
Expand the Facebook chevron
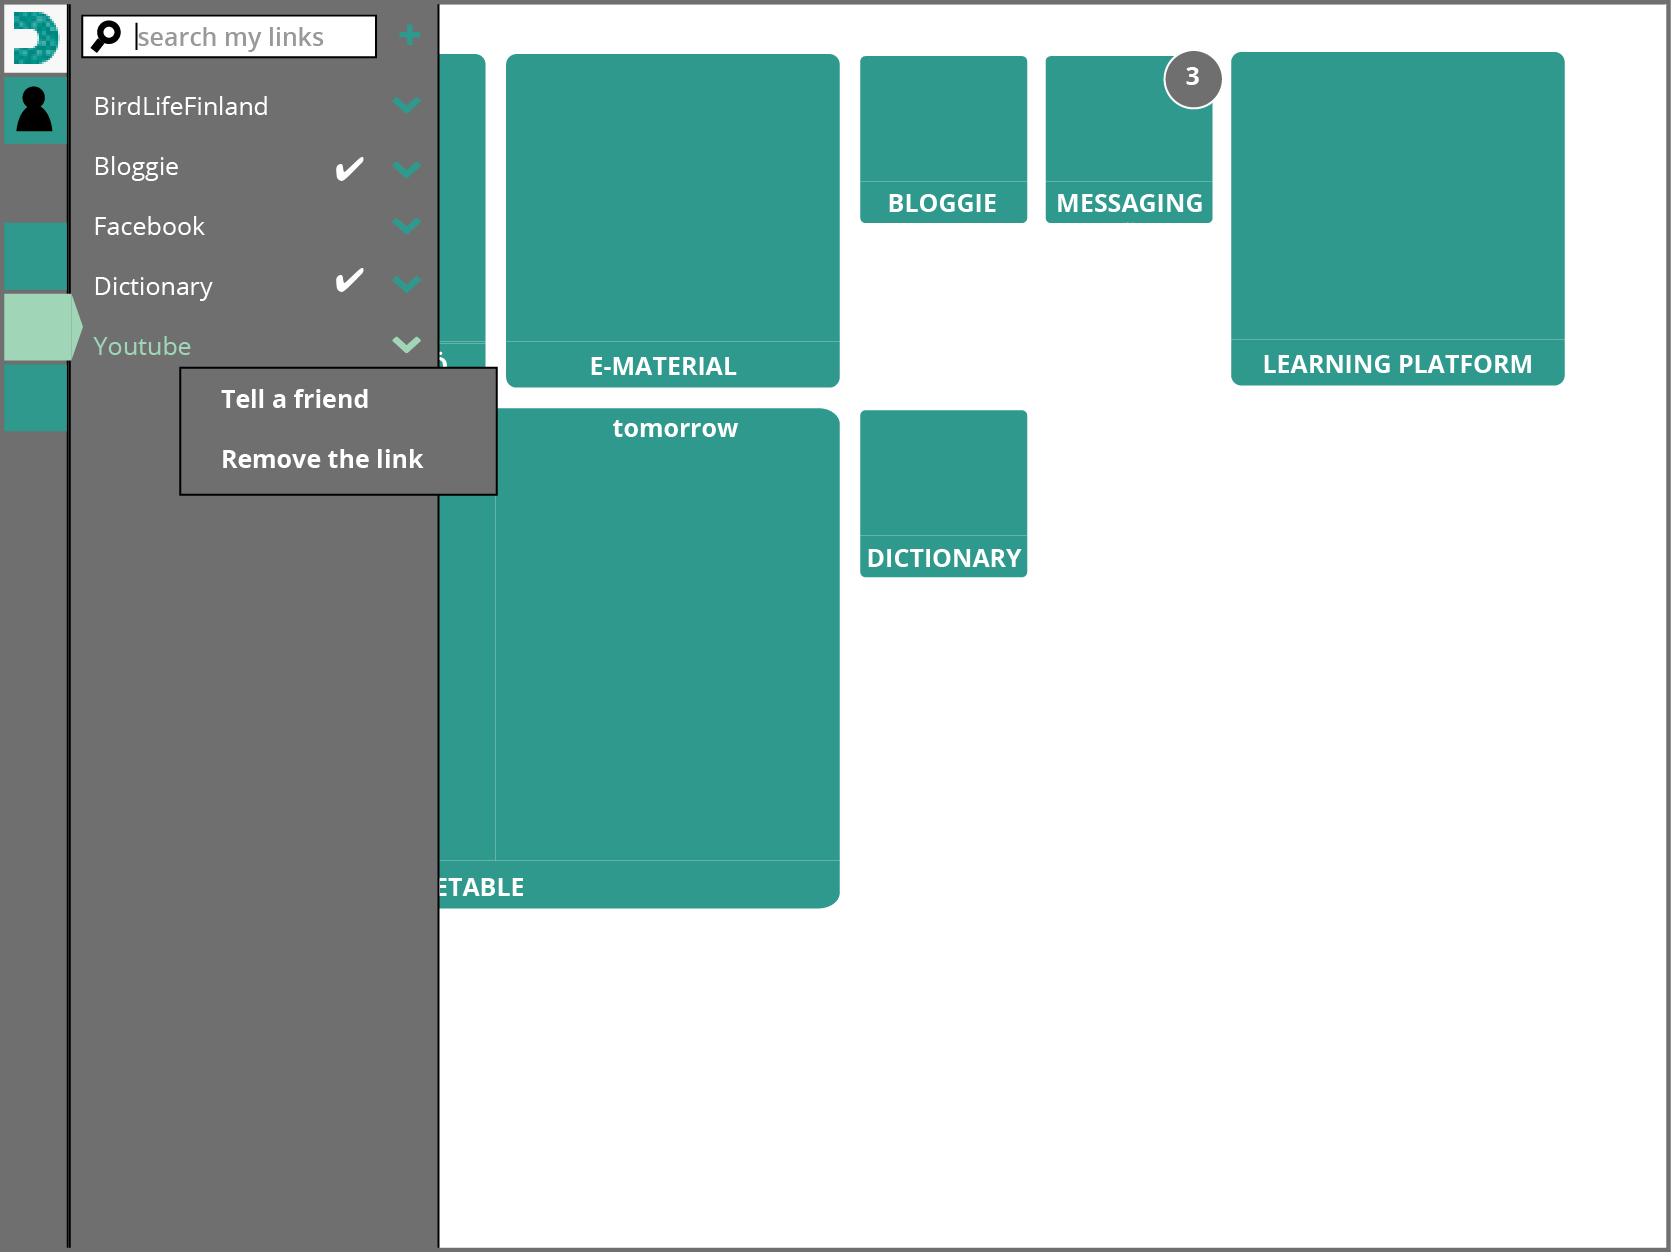pos(406,226)
